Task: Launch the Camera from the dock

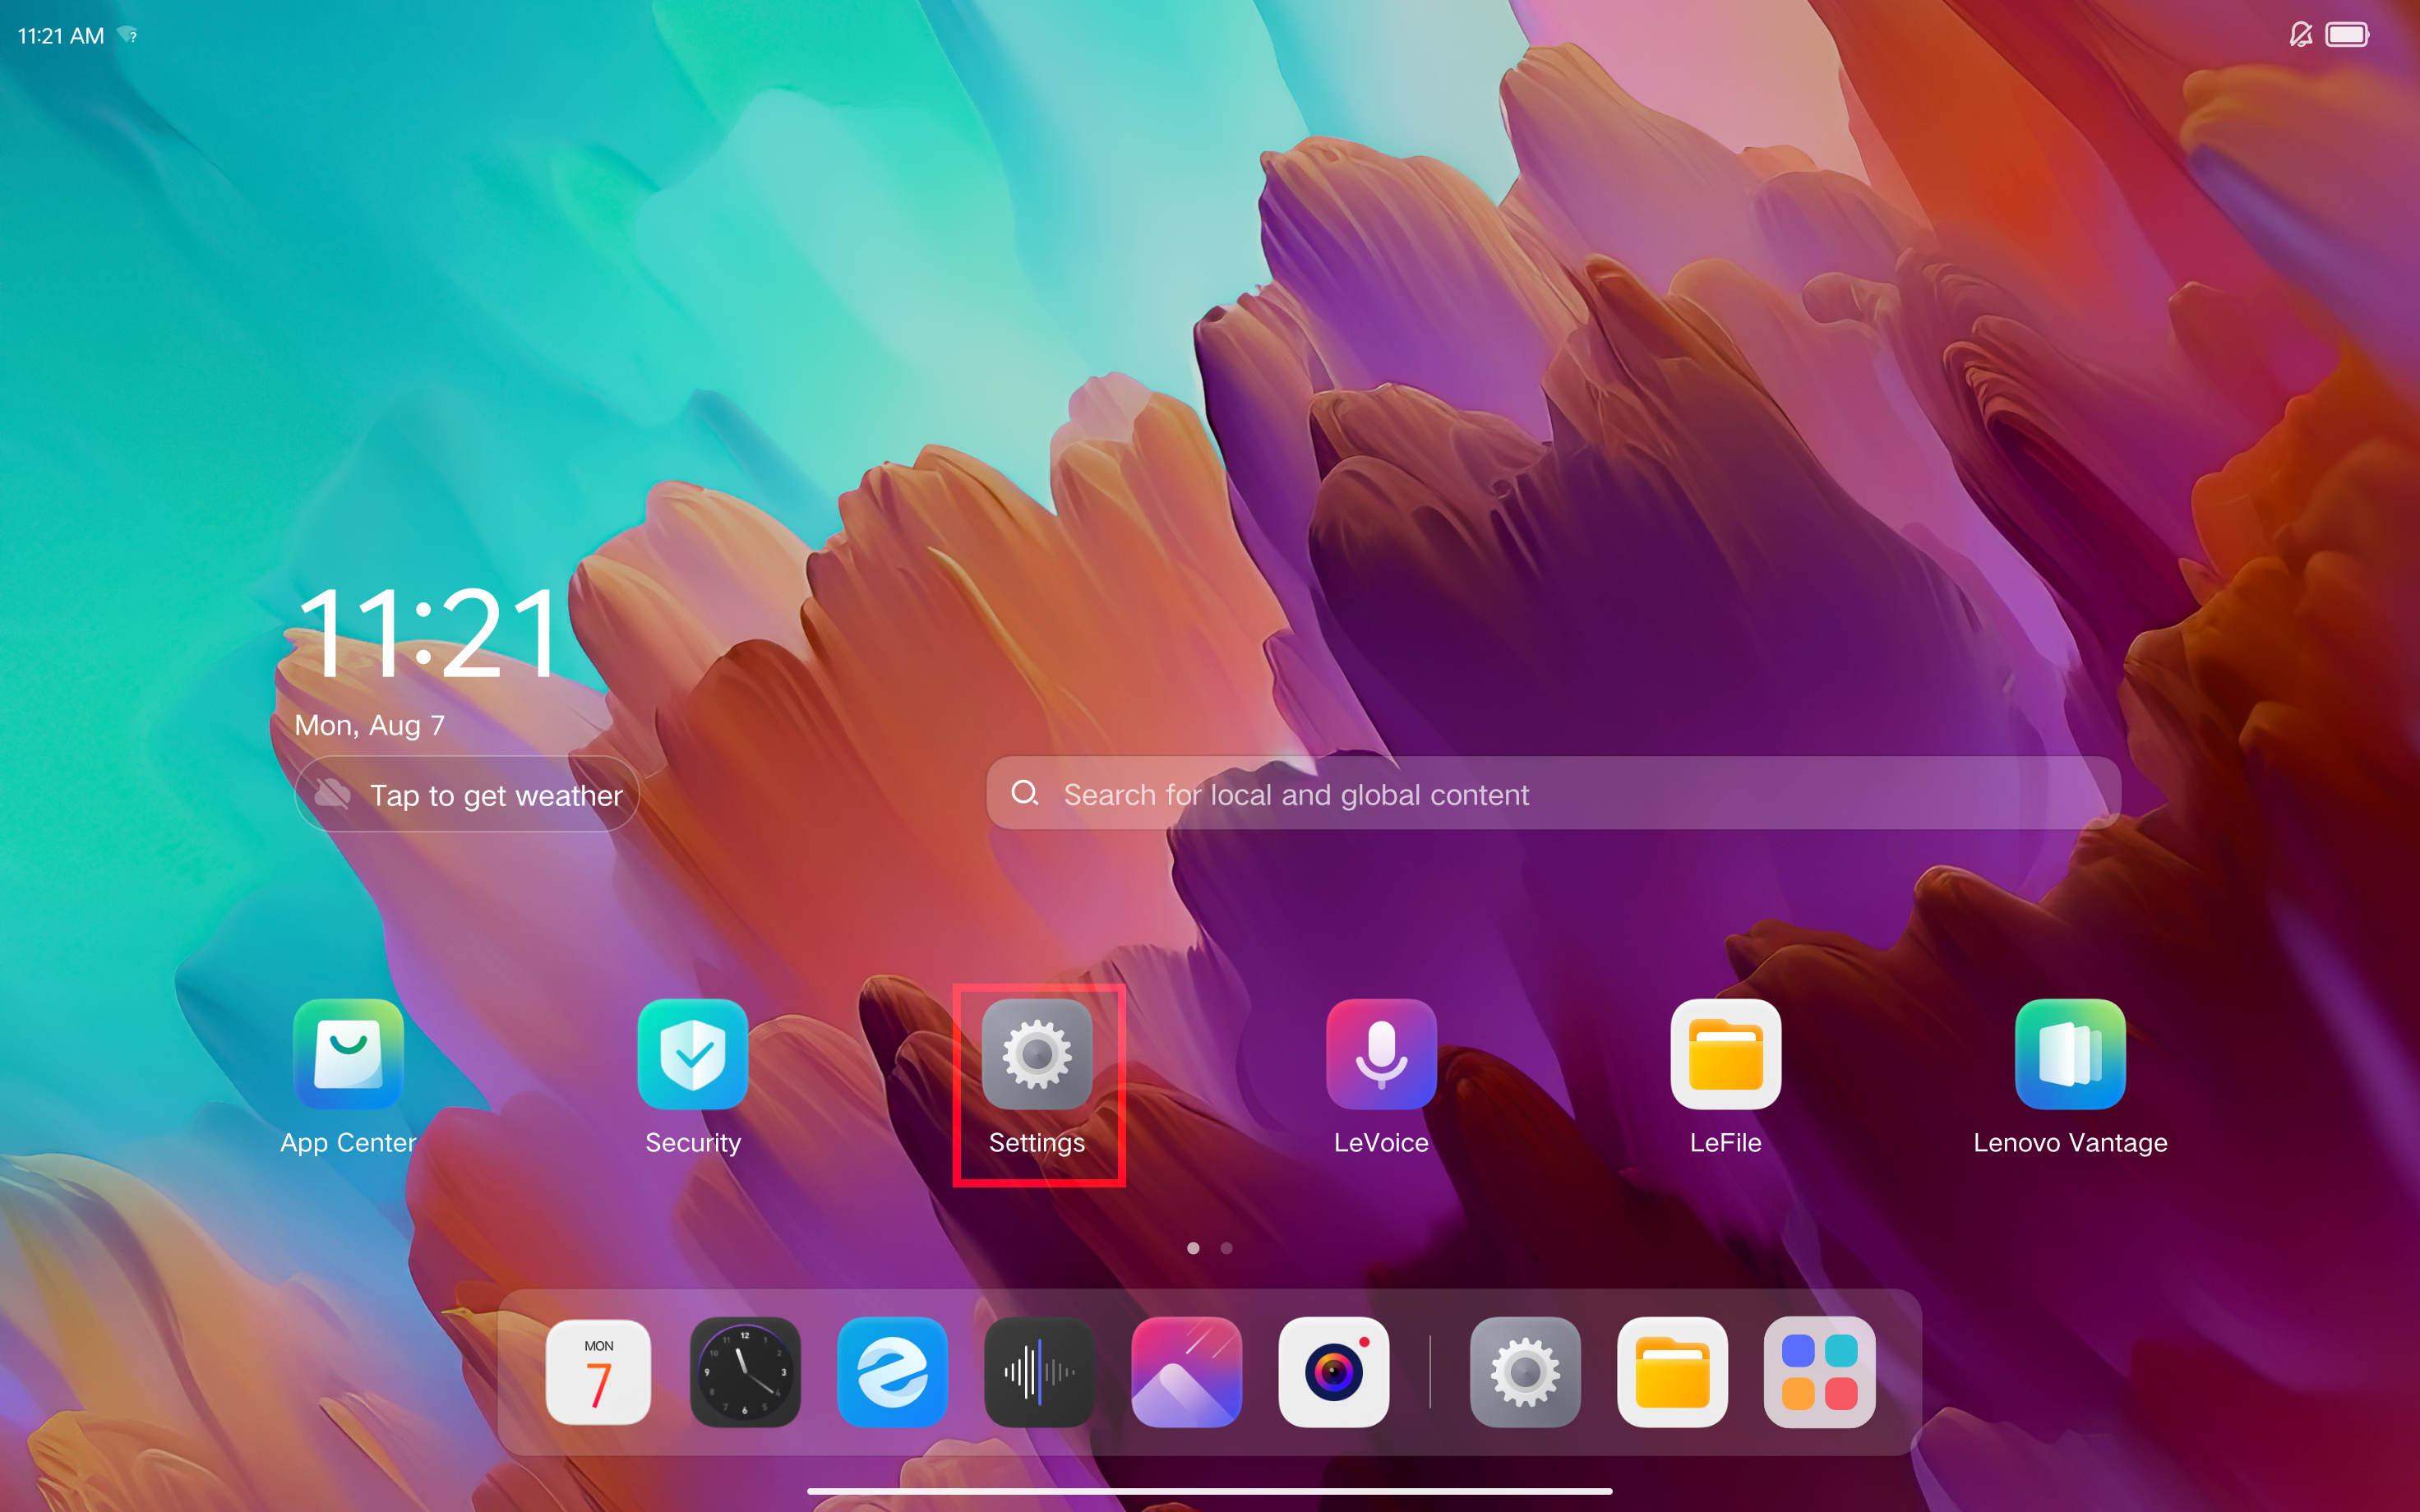Action: pyautogui.click(x=1333, y=1371)
